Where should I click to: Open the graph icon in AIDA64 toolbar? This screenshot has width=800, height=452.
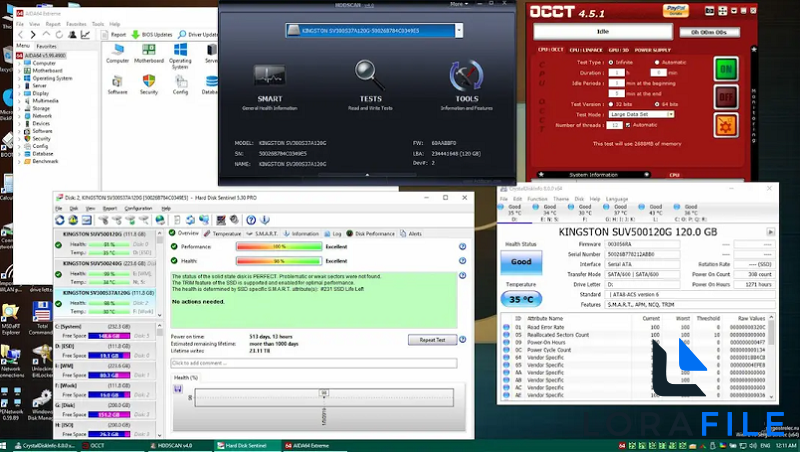(85, 35)
